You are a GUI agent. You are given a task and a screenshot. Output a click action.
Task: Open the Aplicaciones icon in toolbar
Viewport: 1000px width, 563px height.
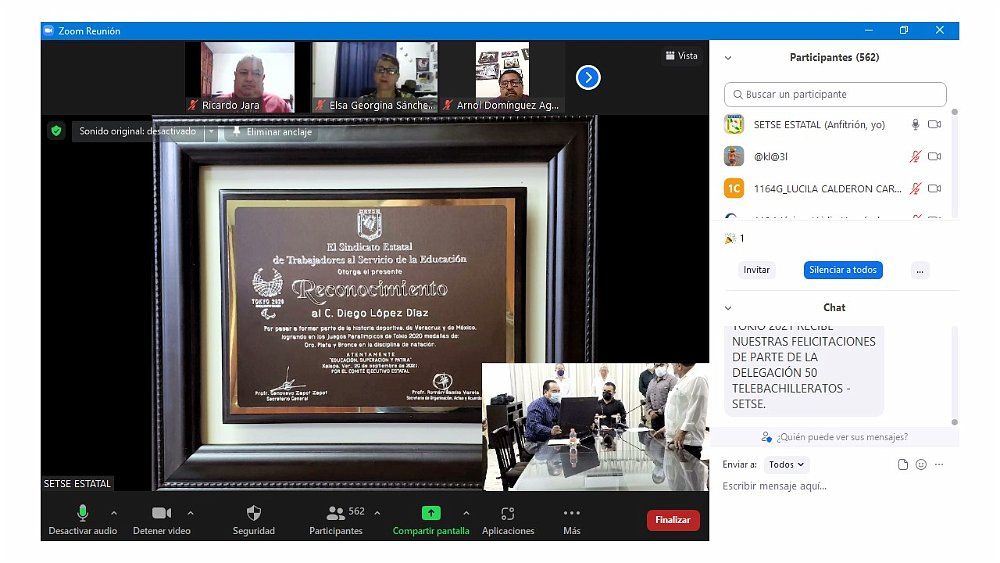[x=508, y=513]
